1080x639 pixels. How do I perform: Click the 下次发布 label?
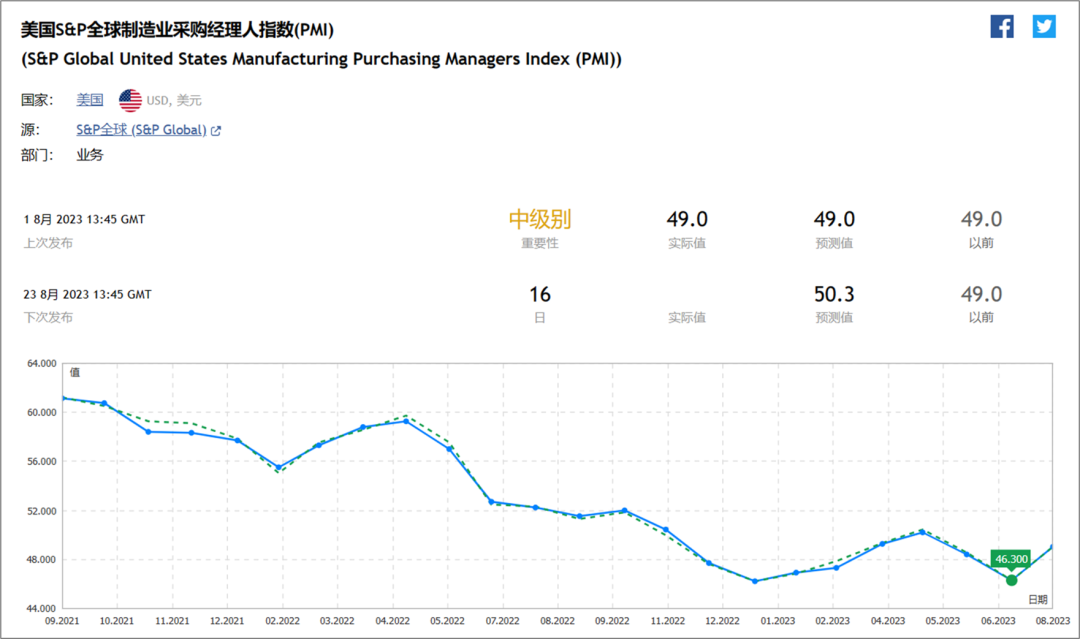(x=48, y=317)
